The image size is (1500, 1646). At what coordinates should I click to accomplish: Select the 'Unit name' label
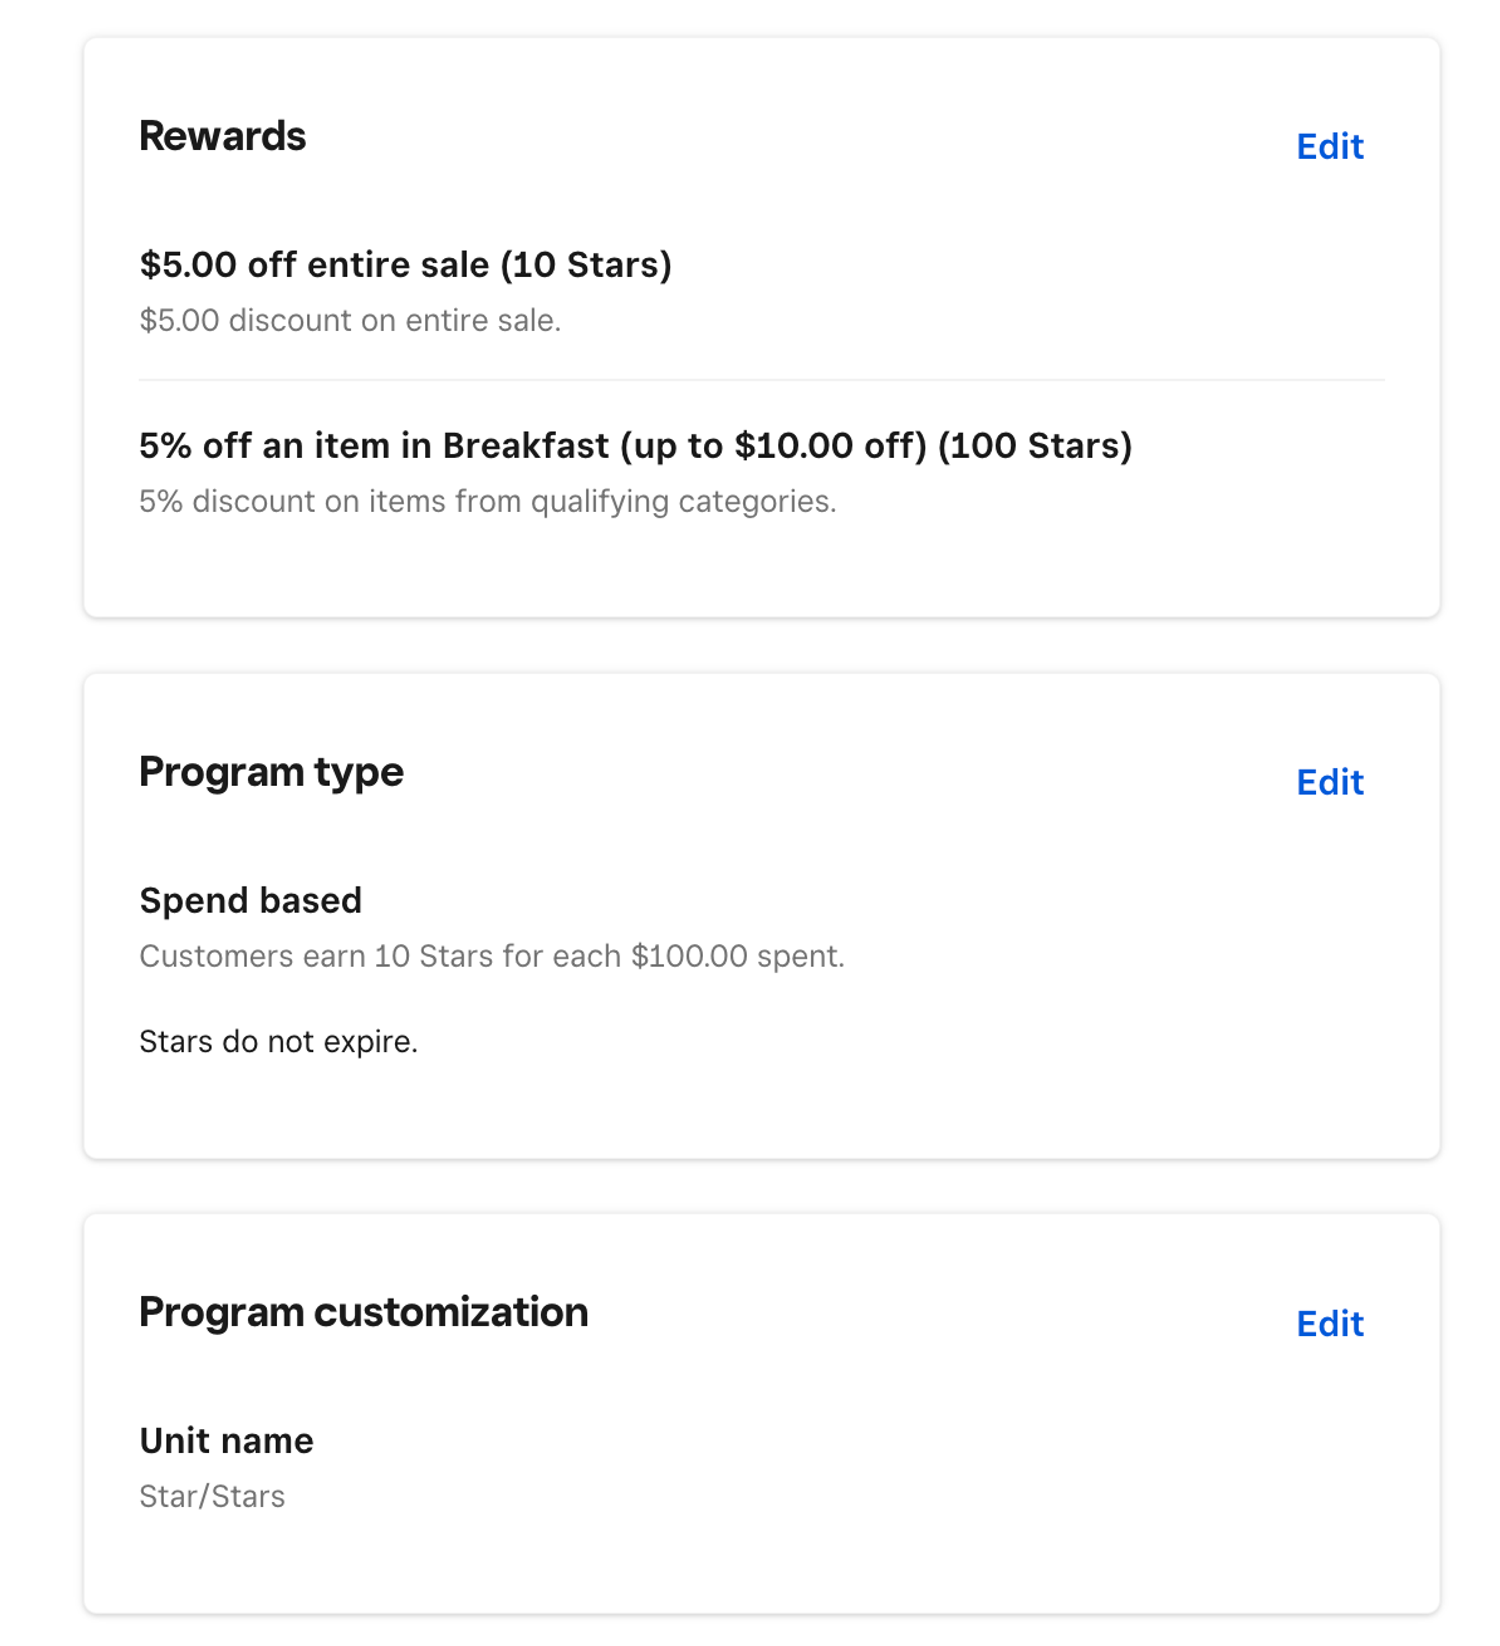tap(226, 1441)
